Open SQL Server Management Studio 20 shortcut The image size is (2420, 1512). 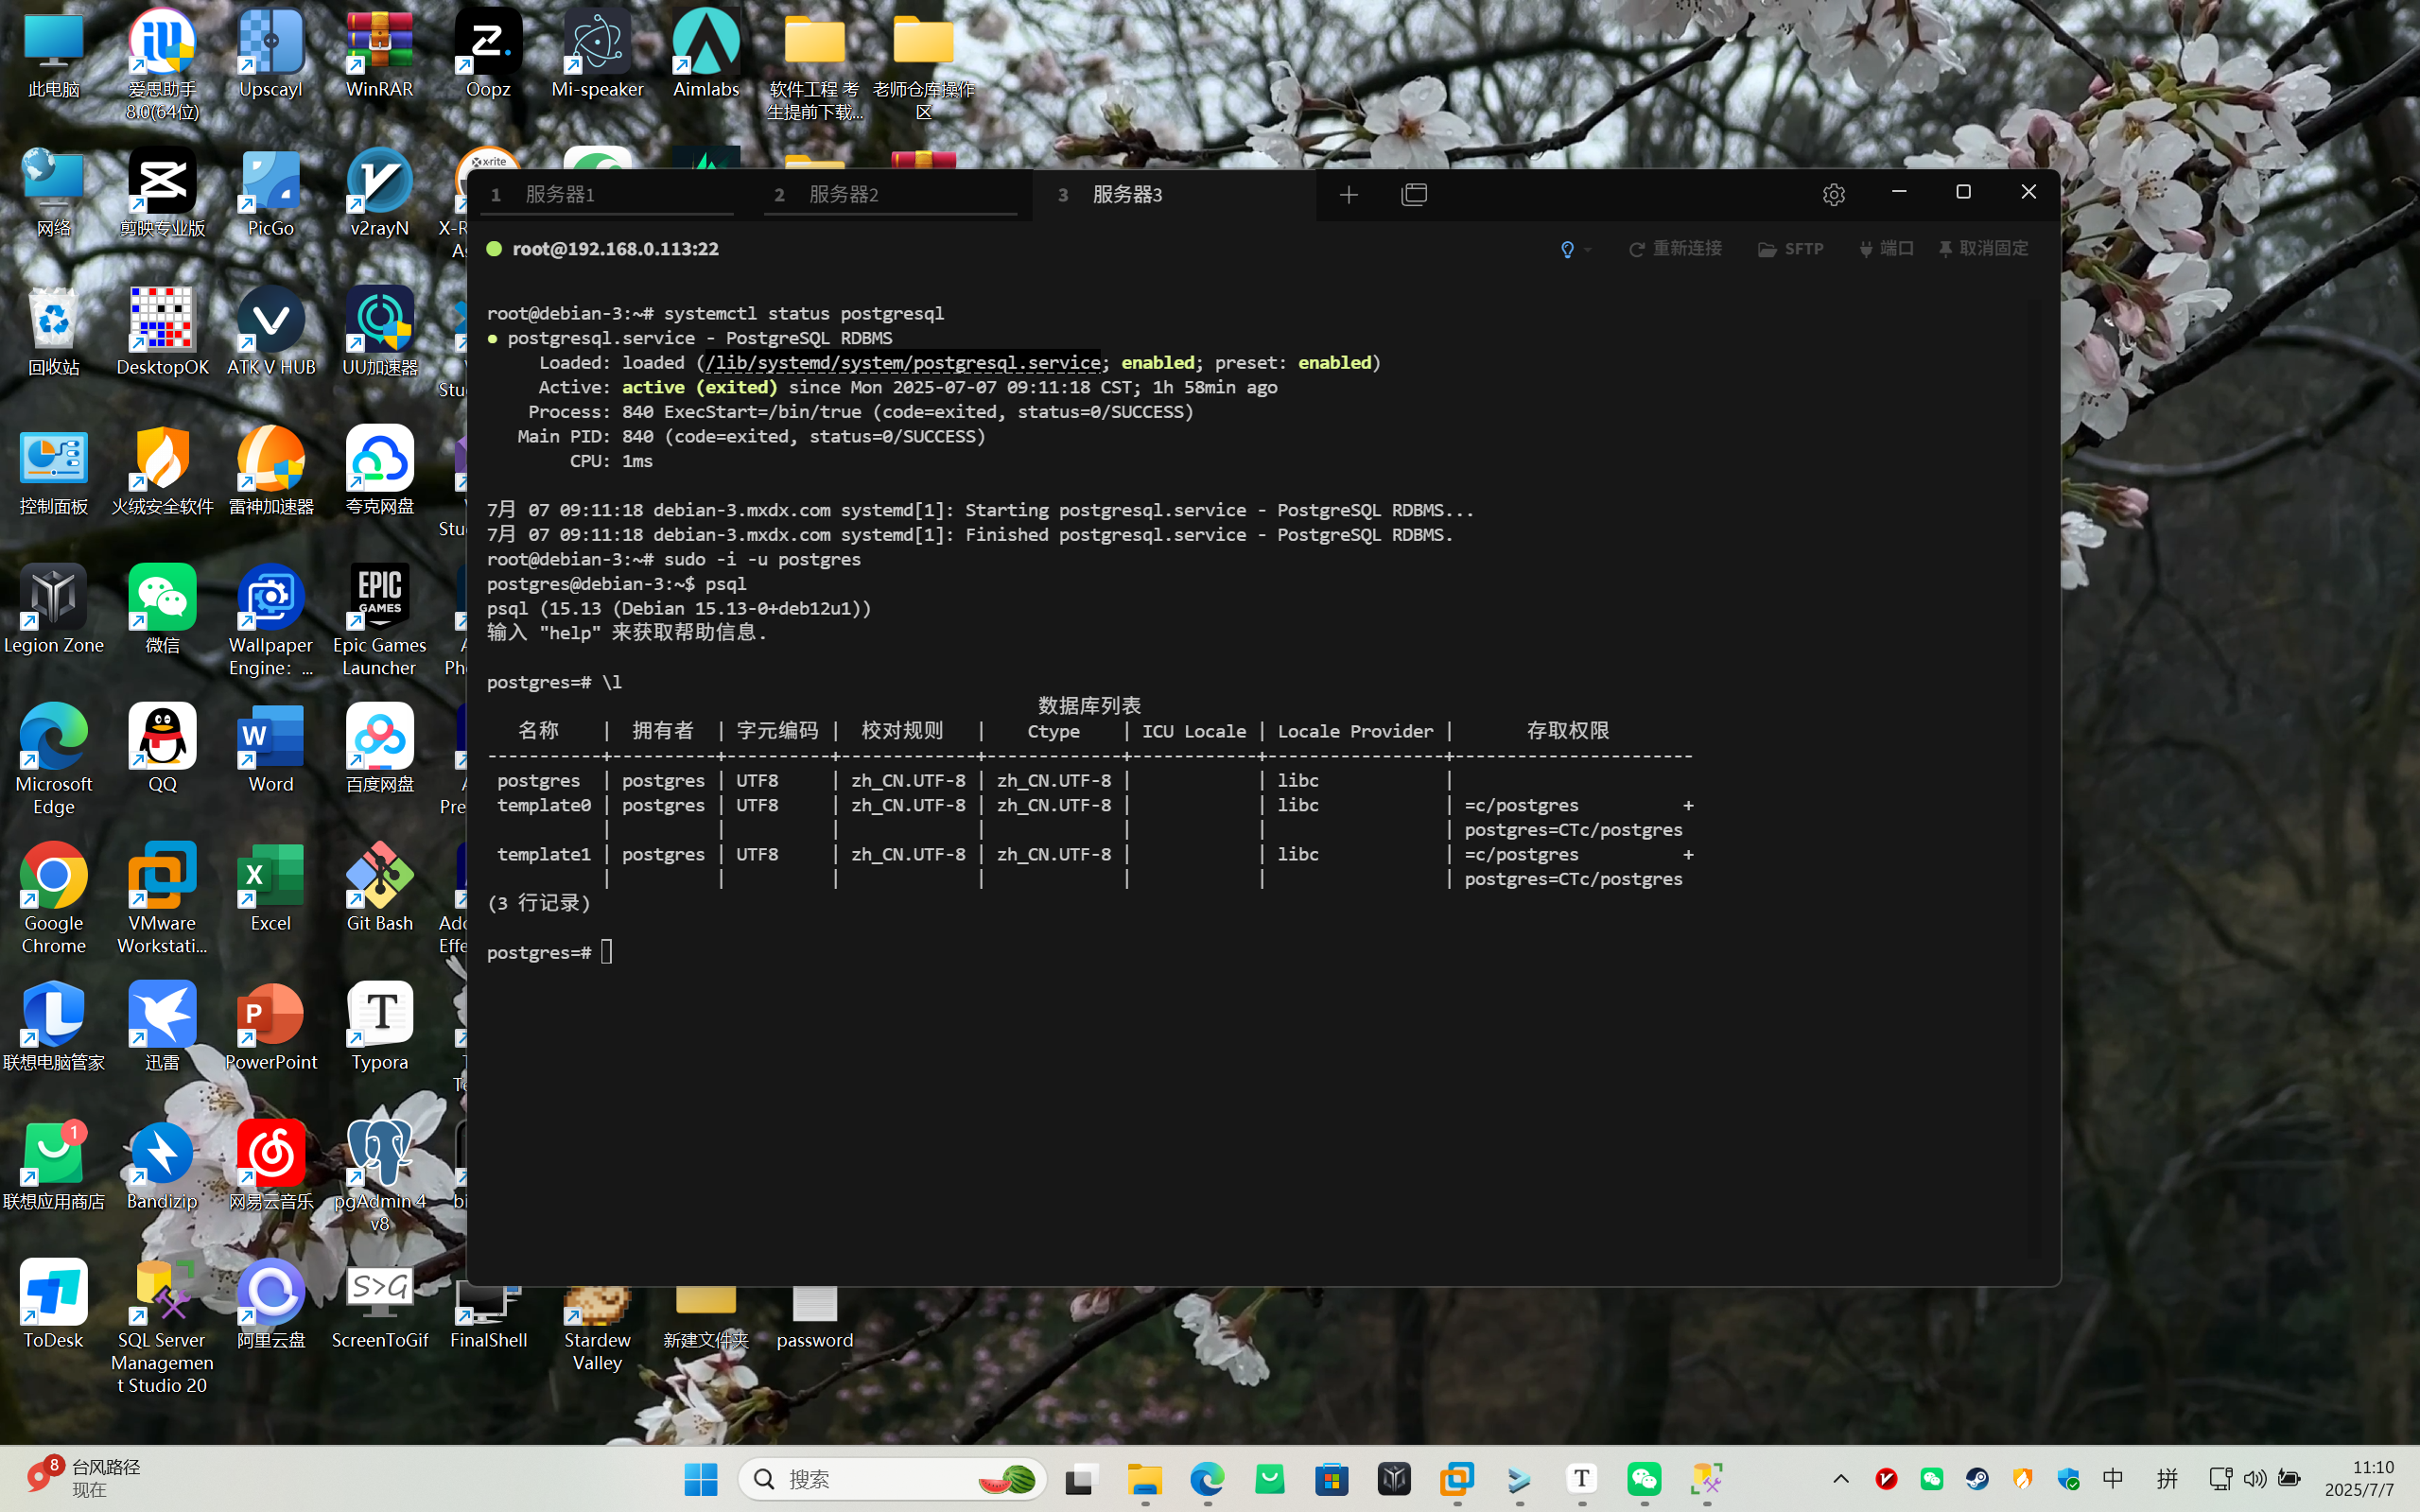coord(162,1328)
